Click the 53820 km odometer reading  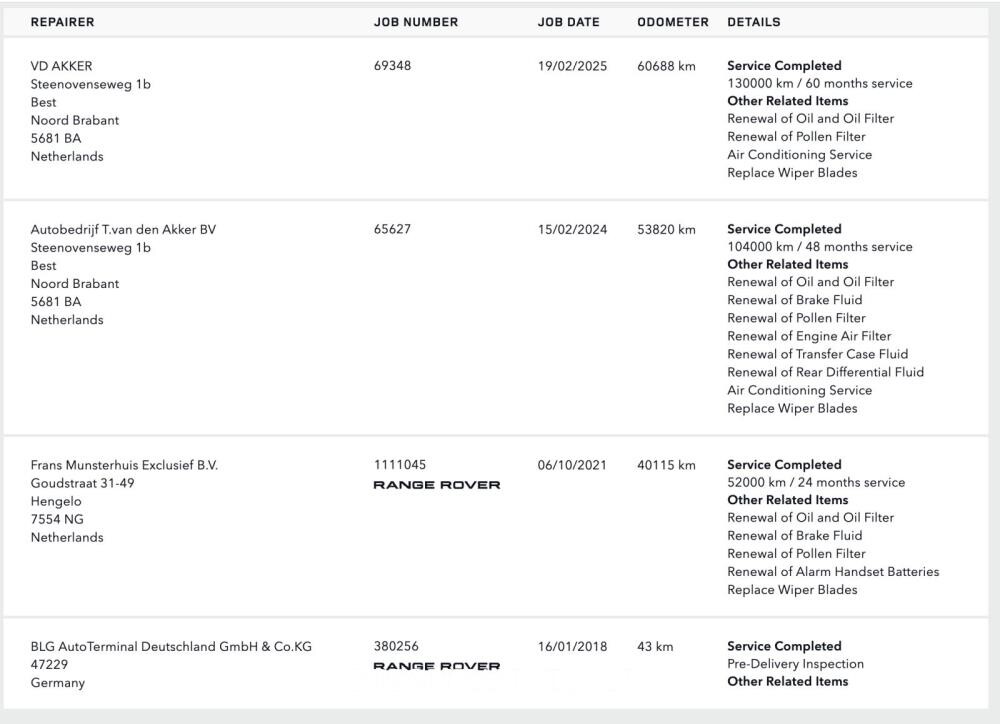pyautogui.click(x=666, y=229)
